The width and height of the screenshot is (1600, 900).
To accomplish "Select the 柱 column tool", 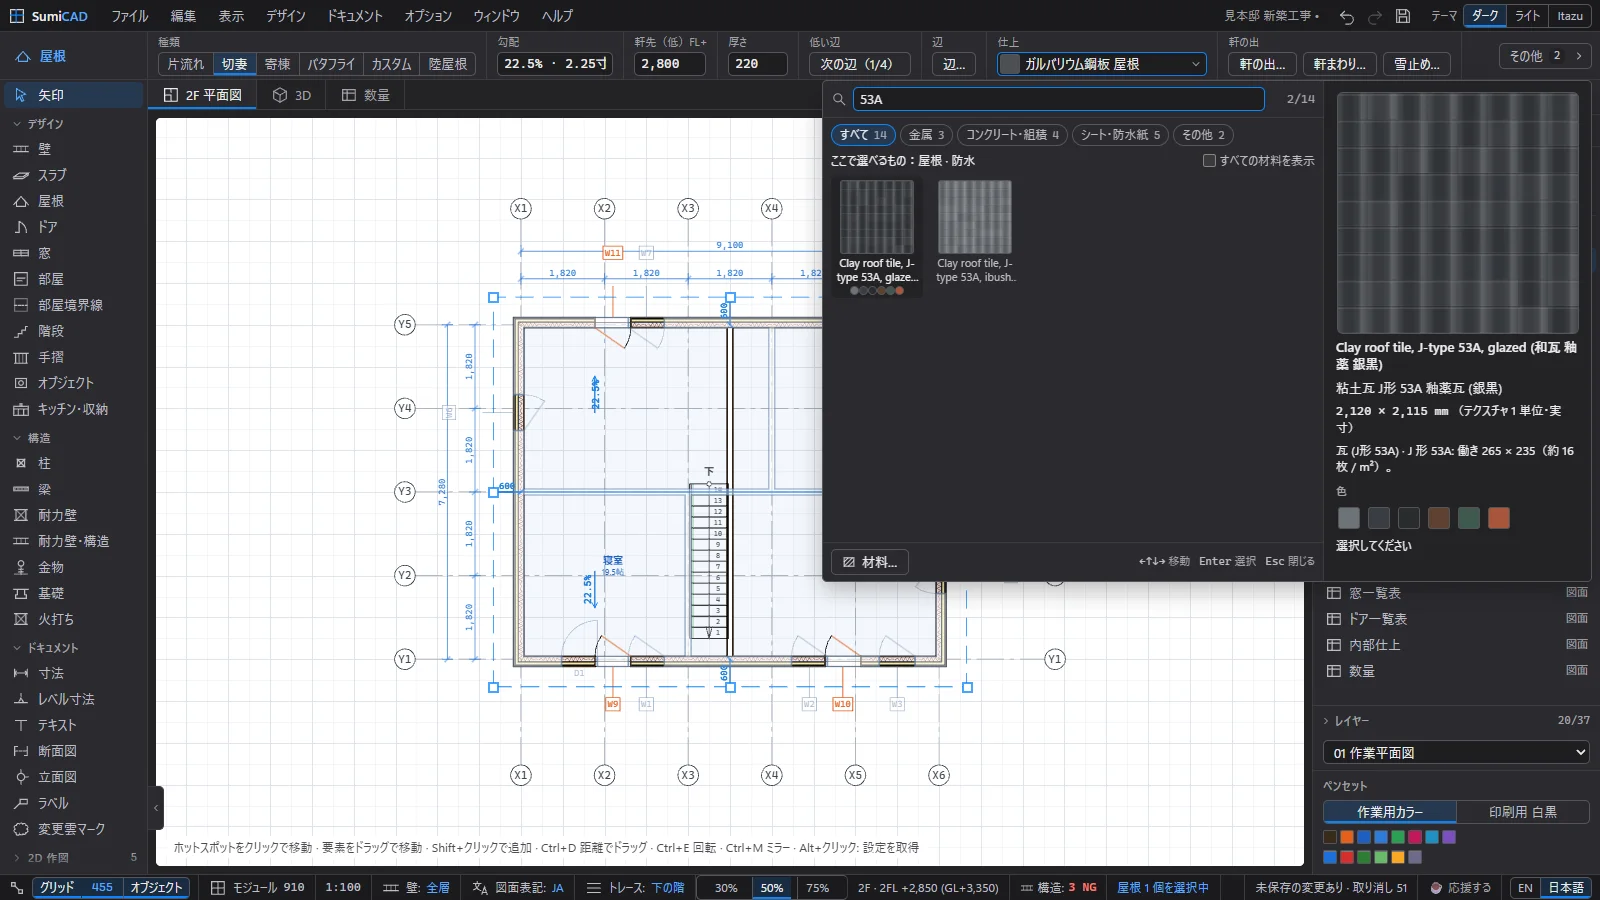I will (72, 463).
